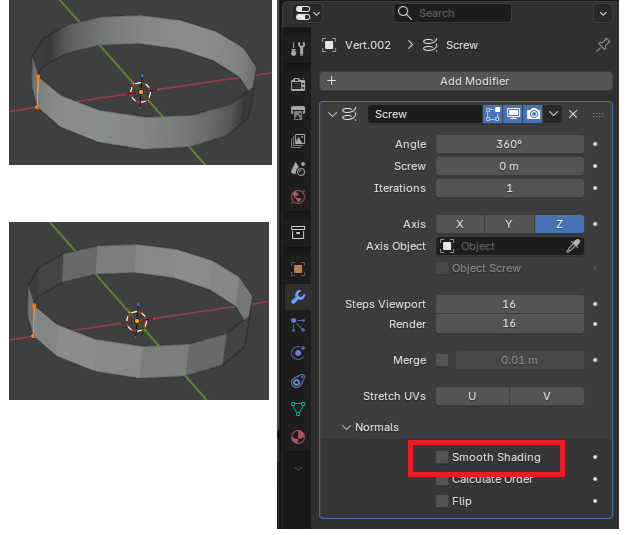Image resolution: width=630 pixels, height=535 pixels.
Task: Collapse the Screw modifier panel
Action: click(x=332, y=114)
